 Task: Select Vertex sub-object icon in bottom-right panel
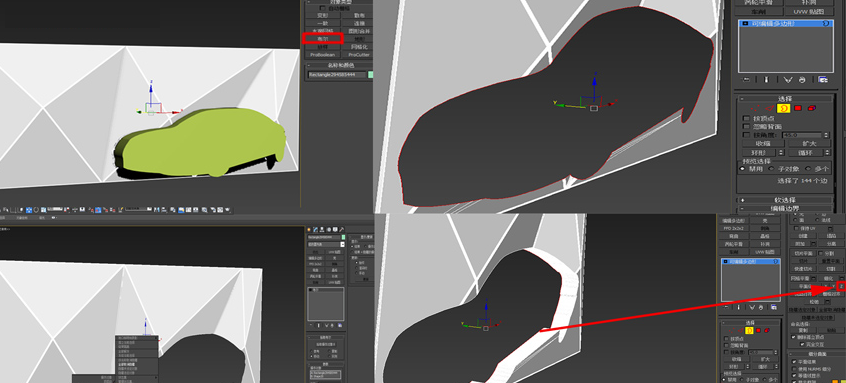click(732, 330)
